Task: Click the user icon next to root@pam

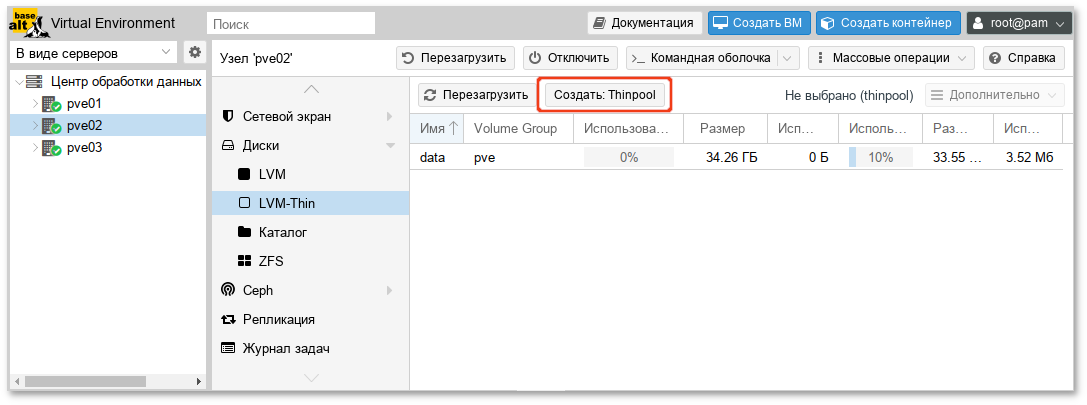Action: tap(978, 23)
